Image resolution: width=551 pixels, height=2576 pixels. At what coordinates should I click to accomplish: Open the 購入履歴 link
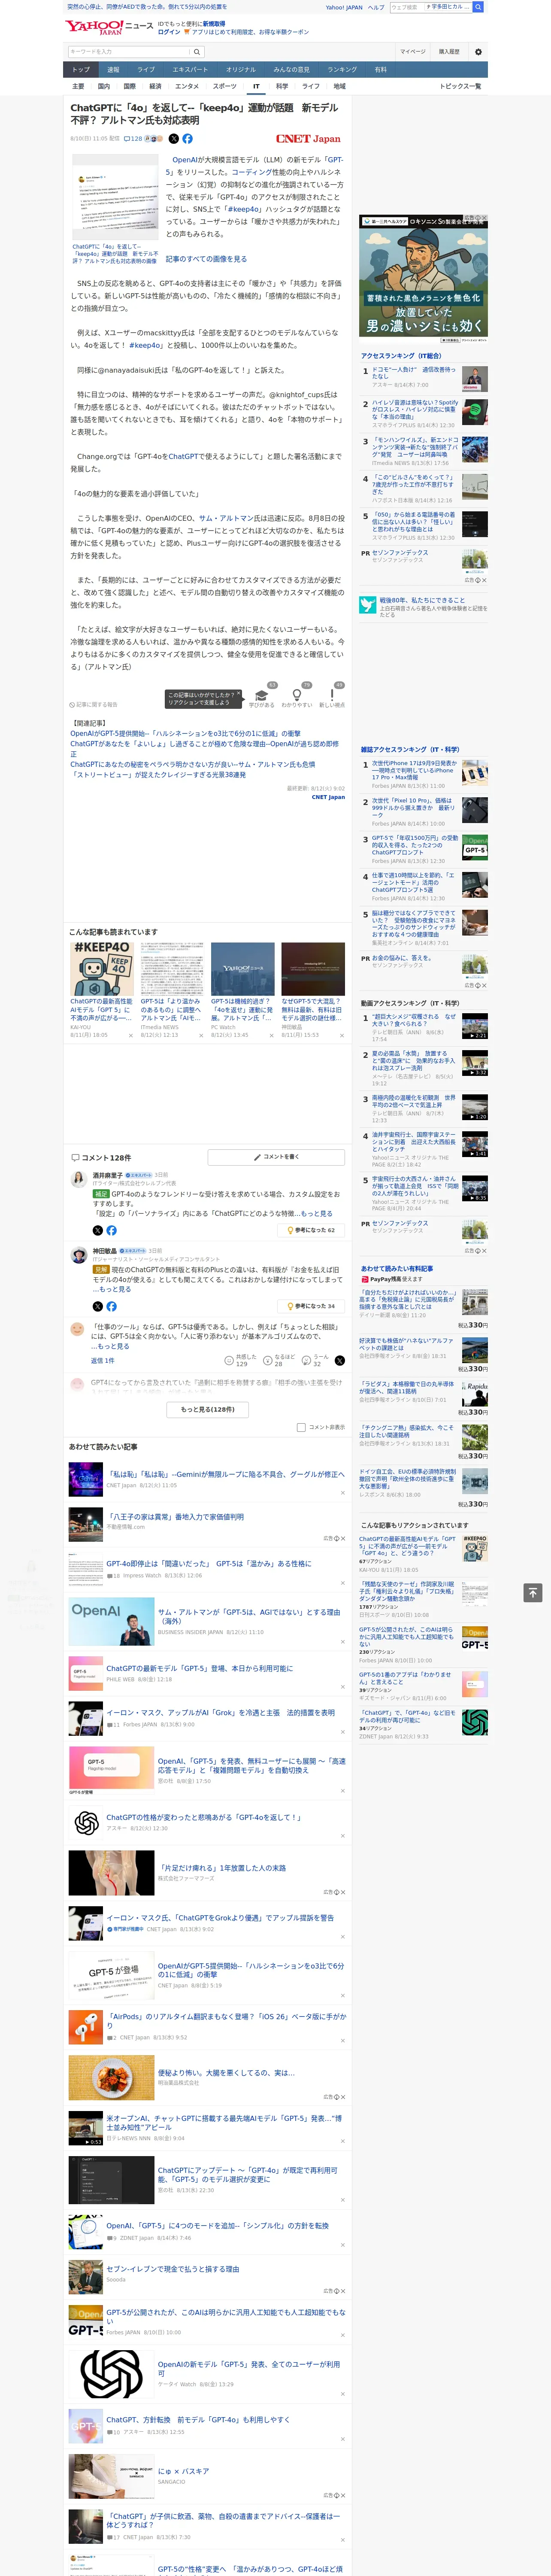point(449,51)
